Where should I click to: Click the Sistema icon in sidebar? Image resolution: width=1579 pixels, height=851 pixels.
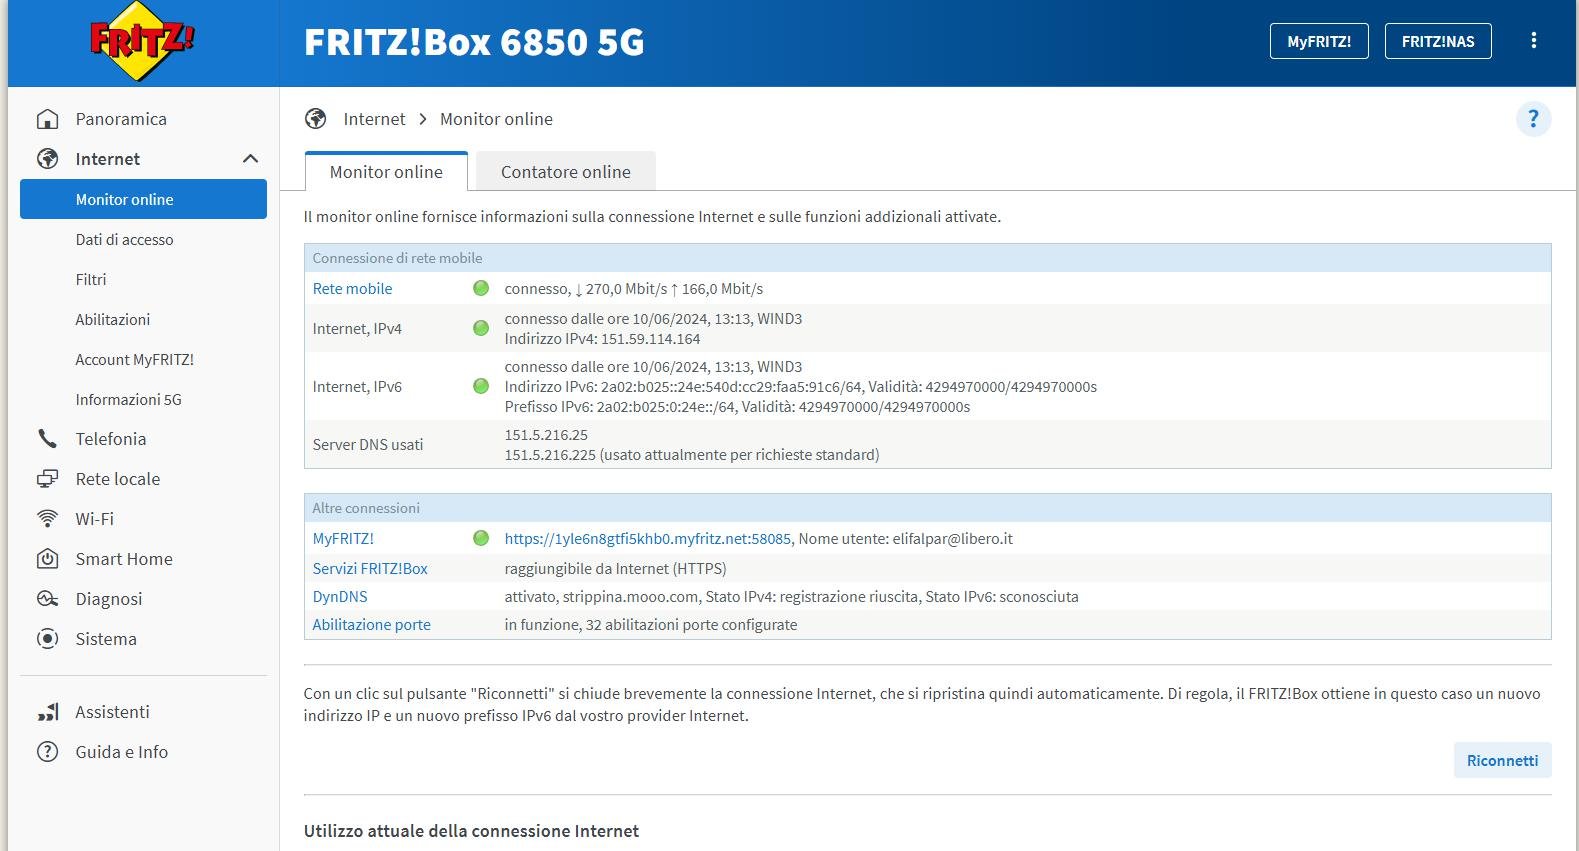47,639
